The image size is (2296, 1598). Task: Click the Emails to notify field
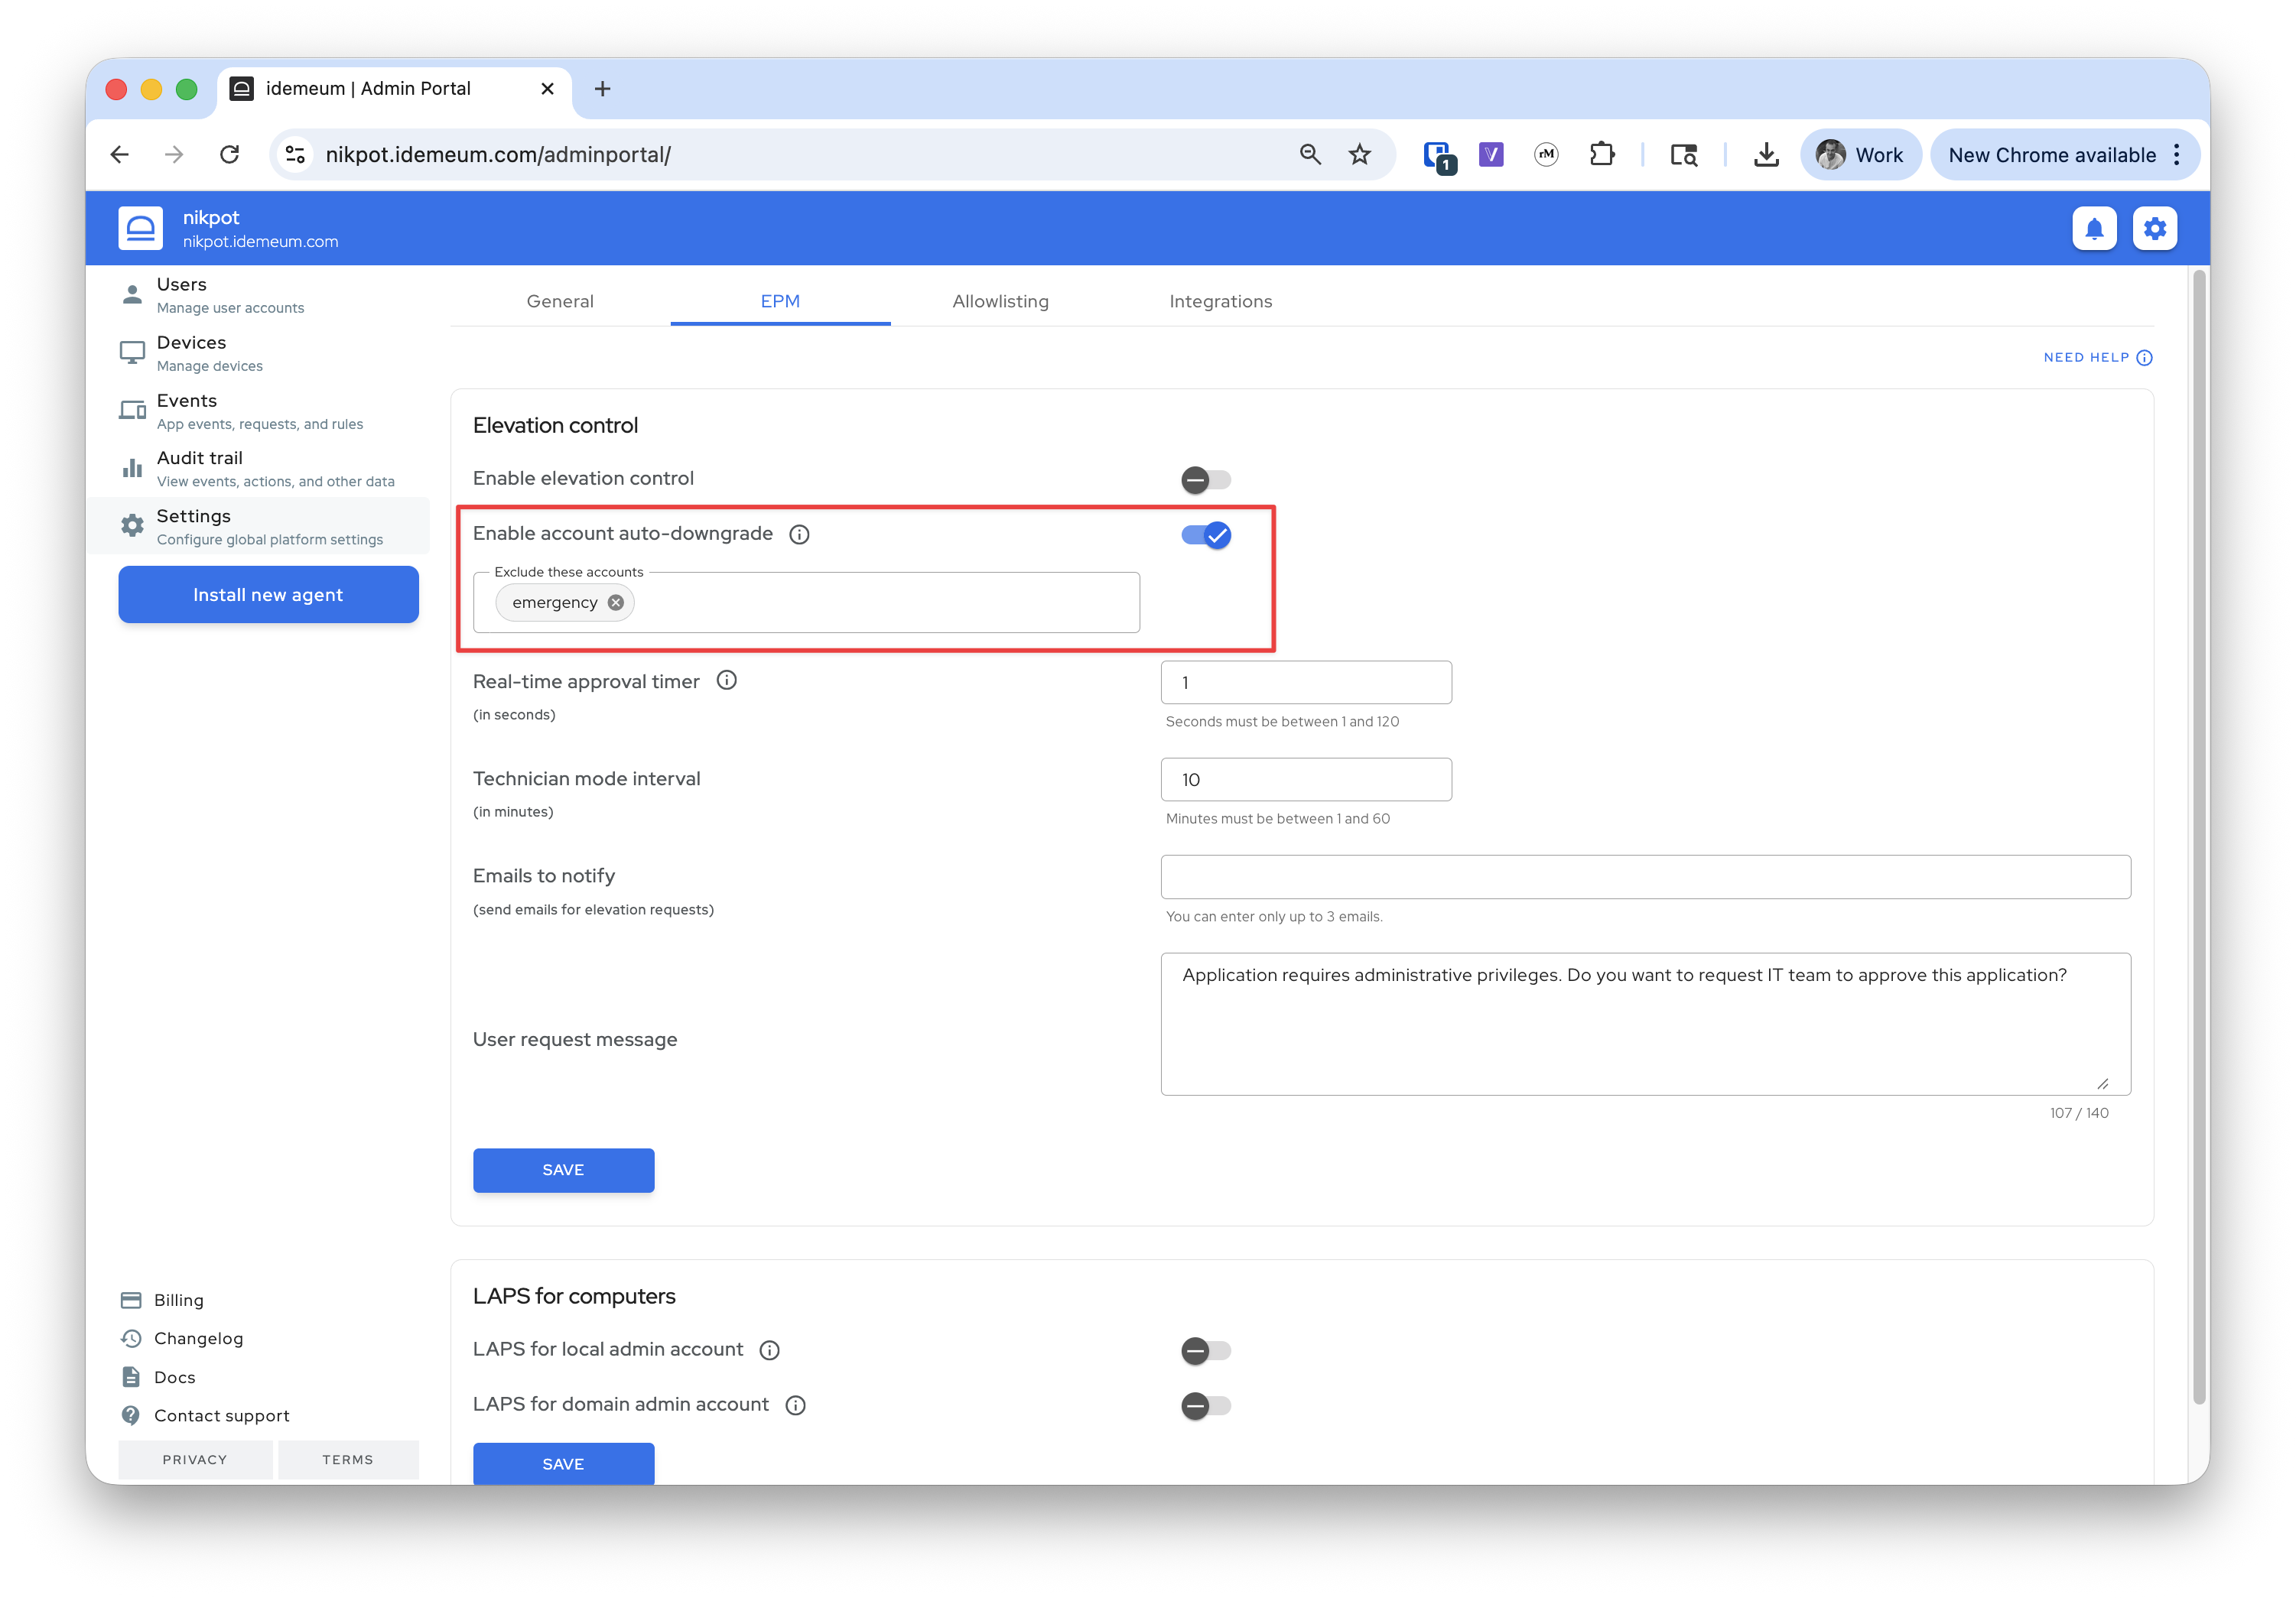click(1645, 877)
